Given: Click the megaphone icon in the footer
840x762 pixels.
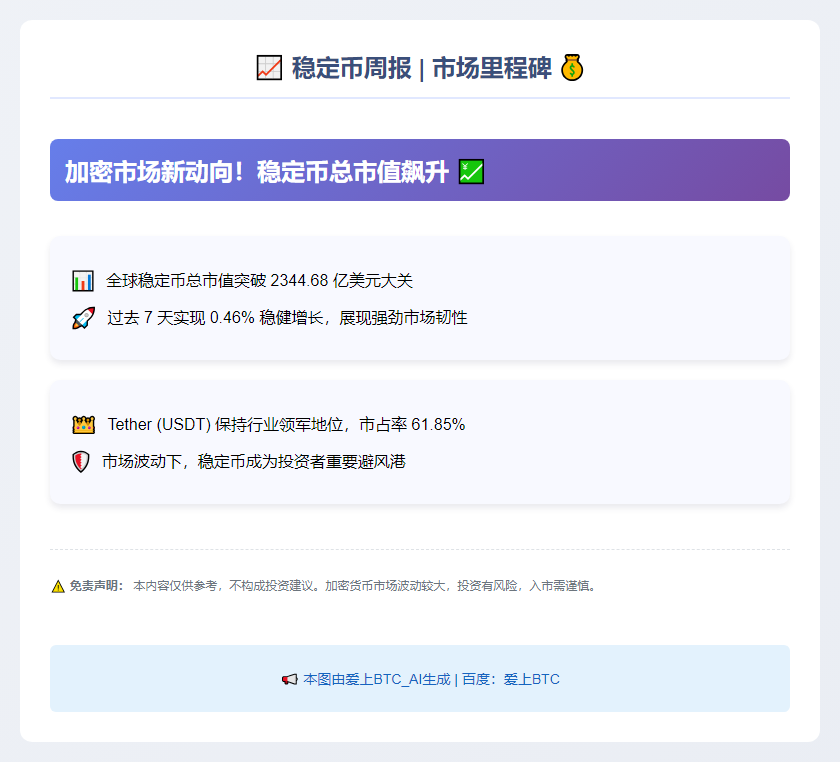Looking at the screenshot, I should [x=289, y=679].
